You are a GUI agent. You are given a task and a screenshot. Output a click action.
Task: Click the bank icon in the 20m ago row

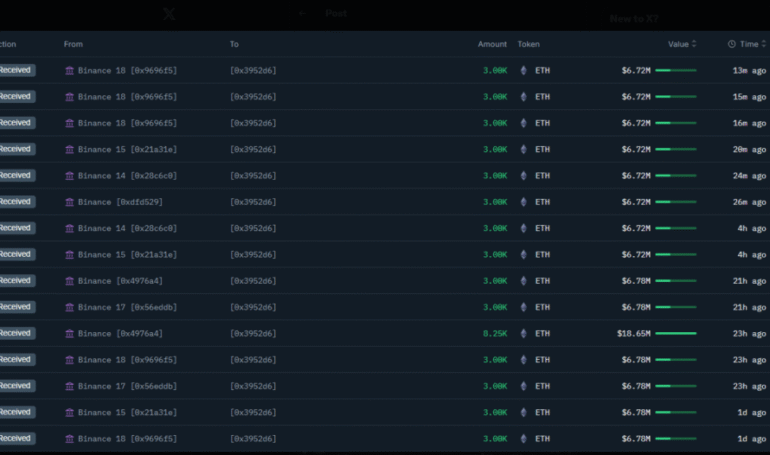click(69, 149)
